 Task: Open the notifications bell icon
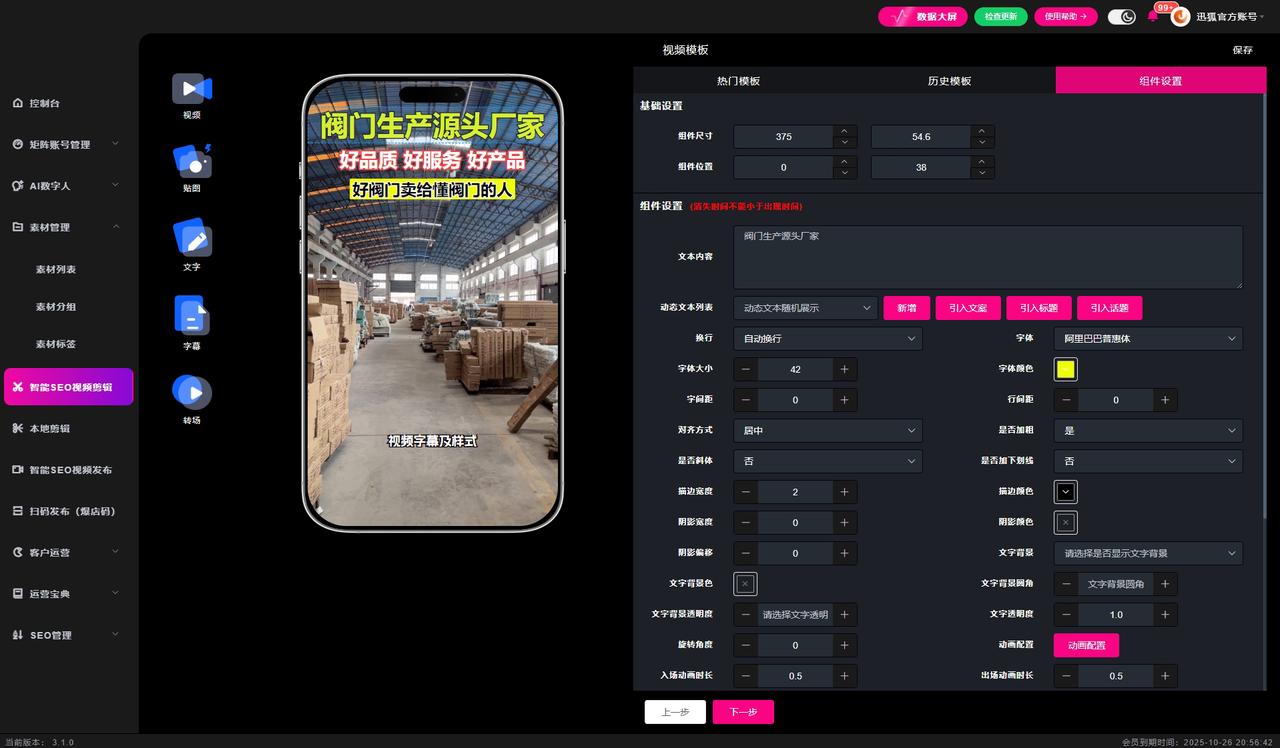pos(1153,16)
